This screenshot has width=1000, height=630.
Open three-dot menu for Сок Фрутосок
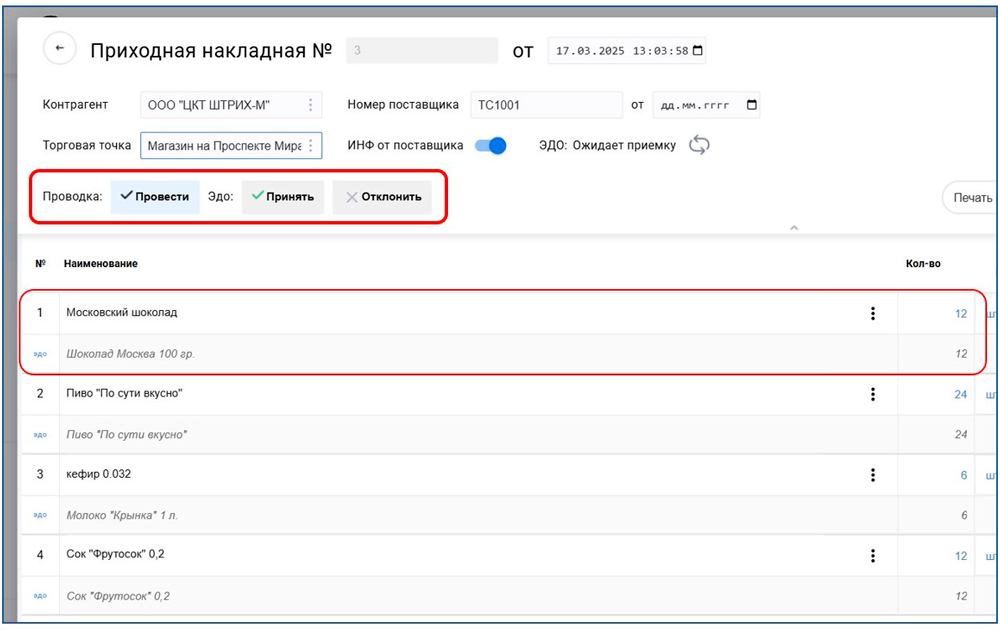point(873,556)
